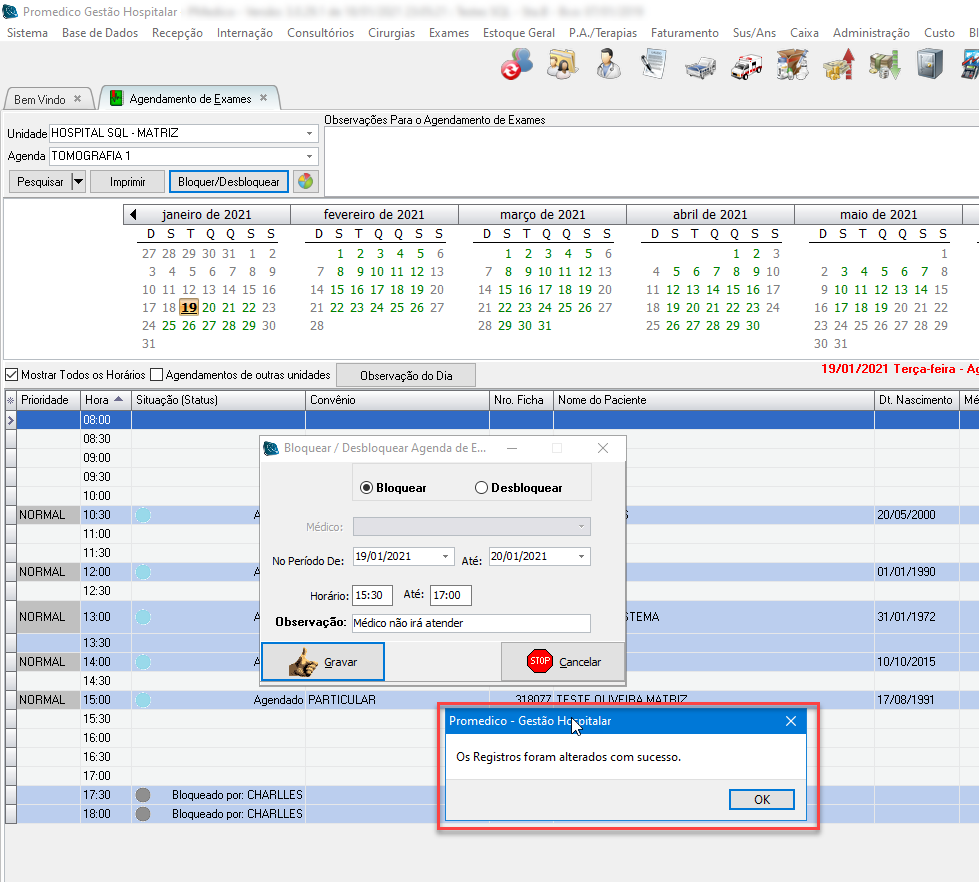Select the Desbloquear radio button
Image resolution: width=979 pixels, height=882 pixels.
pos(482,488)
